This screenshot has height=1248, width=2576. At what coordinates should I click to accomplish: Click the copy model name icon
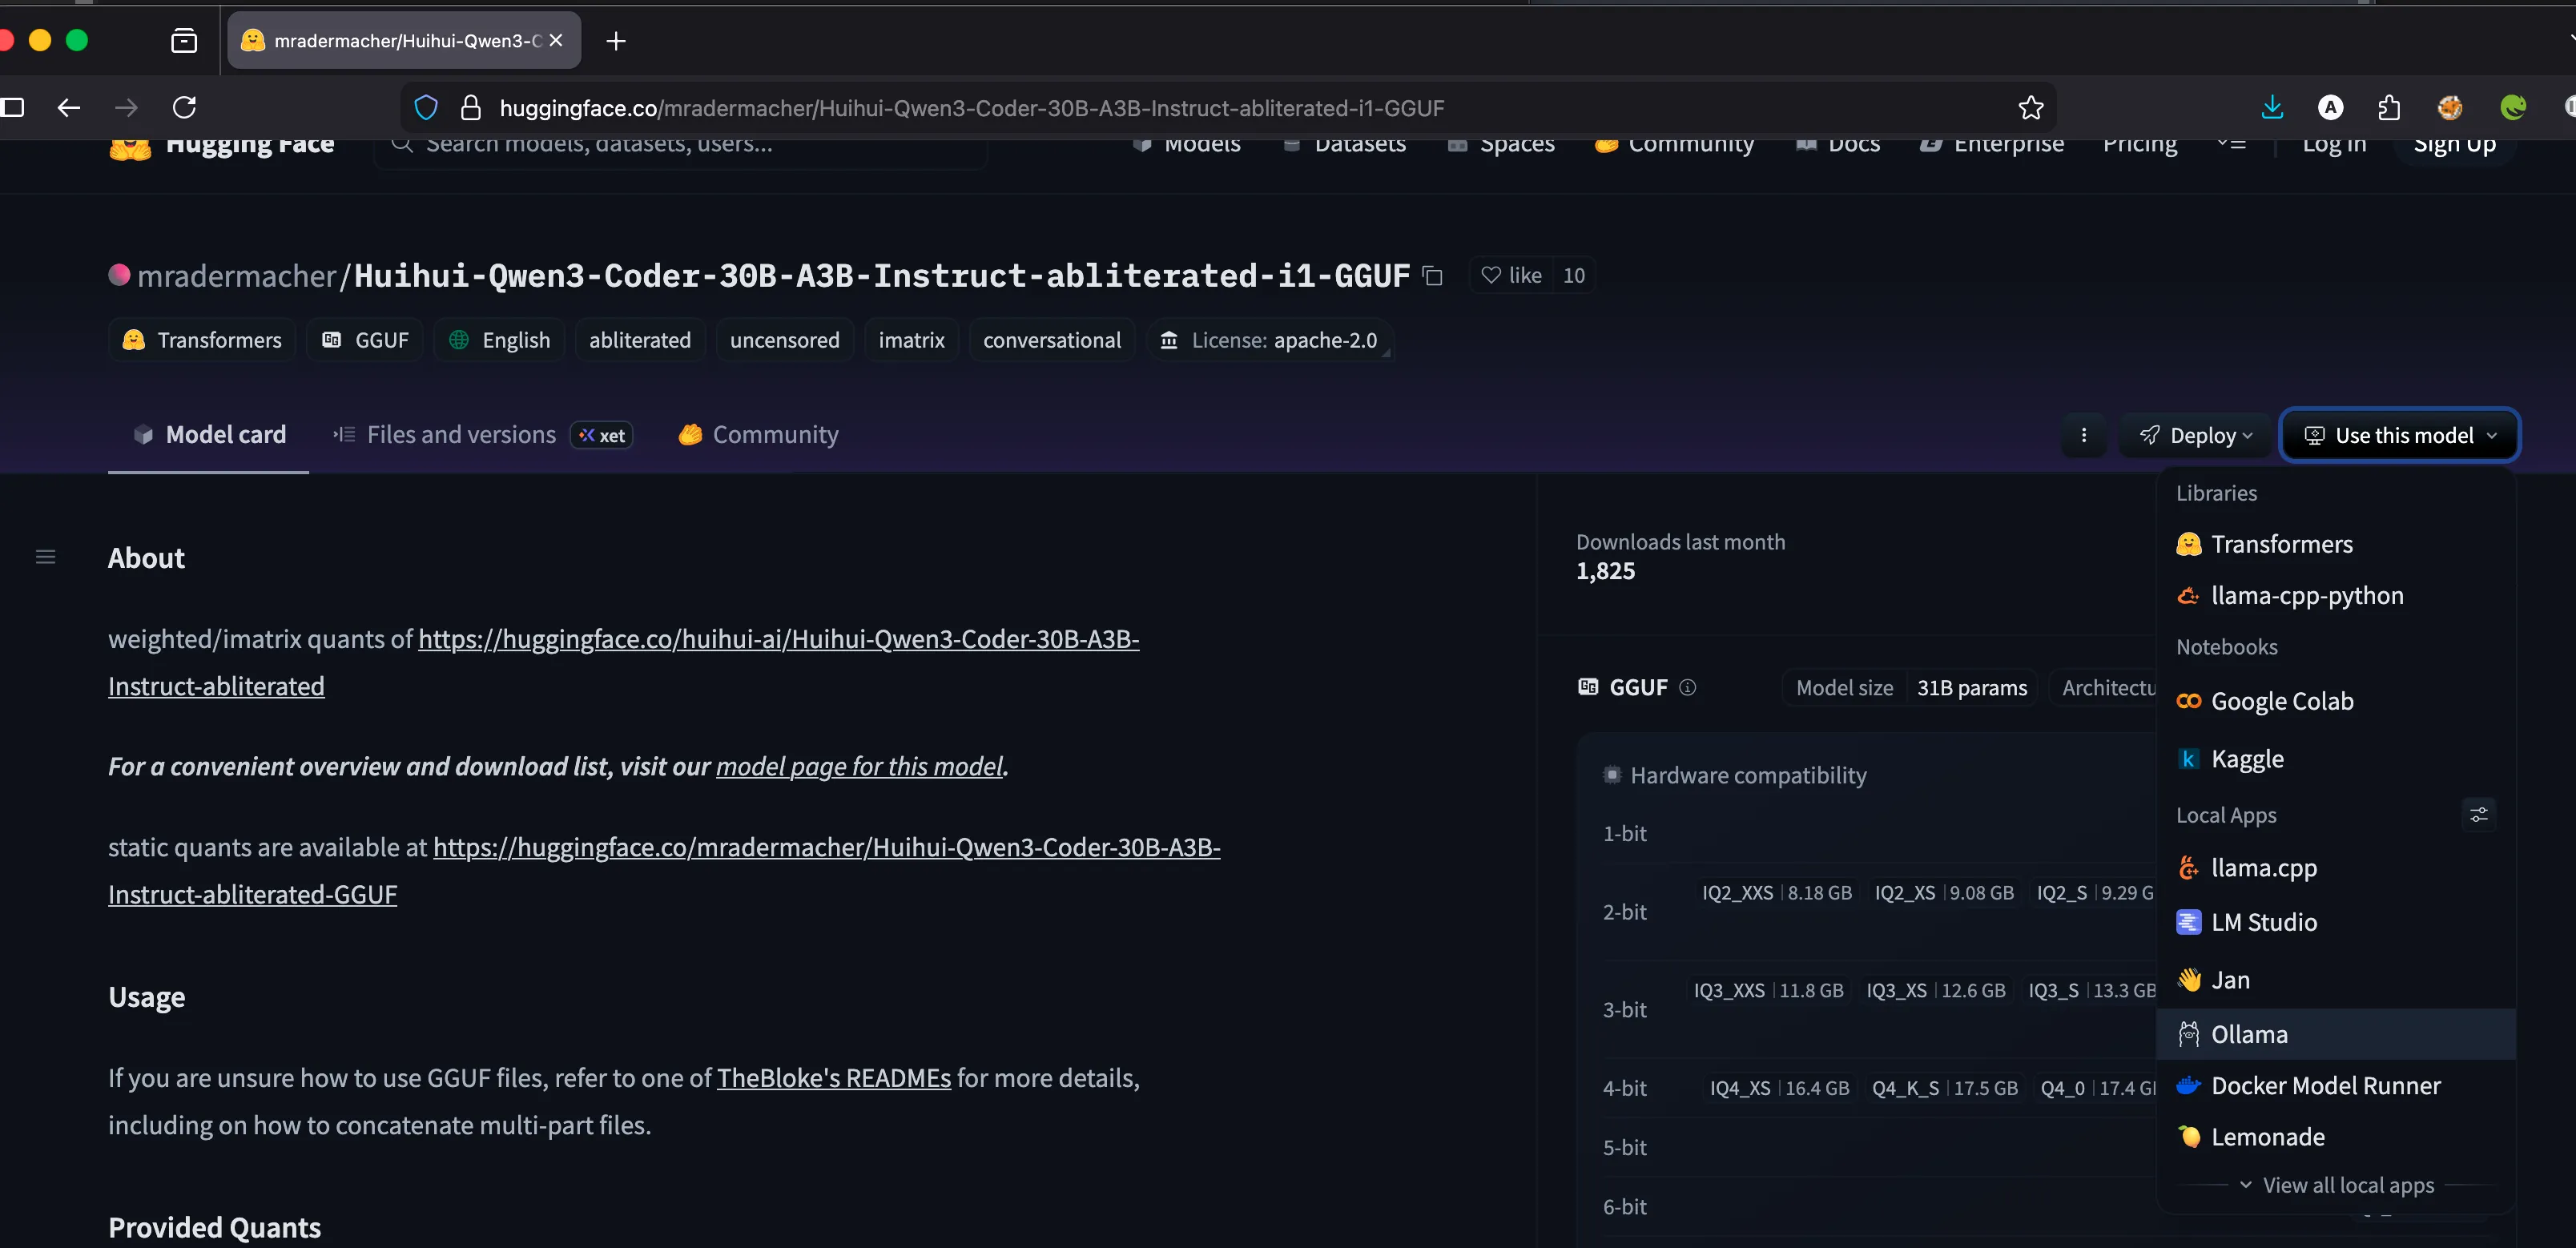pyautogui.click(x=1432, y=276)
